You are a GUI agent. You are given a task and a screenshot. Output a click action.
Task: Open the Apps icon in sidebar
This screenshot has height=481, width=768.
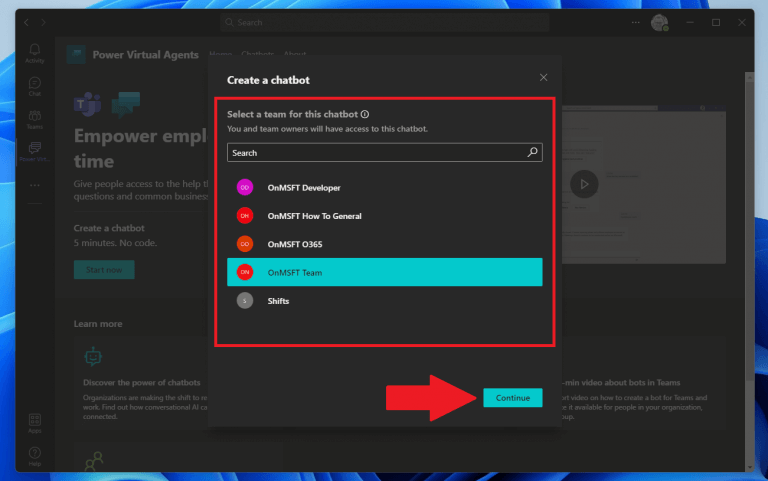34,423
